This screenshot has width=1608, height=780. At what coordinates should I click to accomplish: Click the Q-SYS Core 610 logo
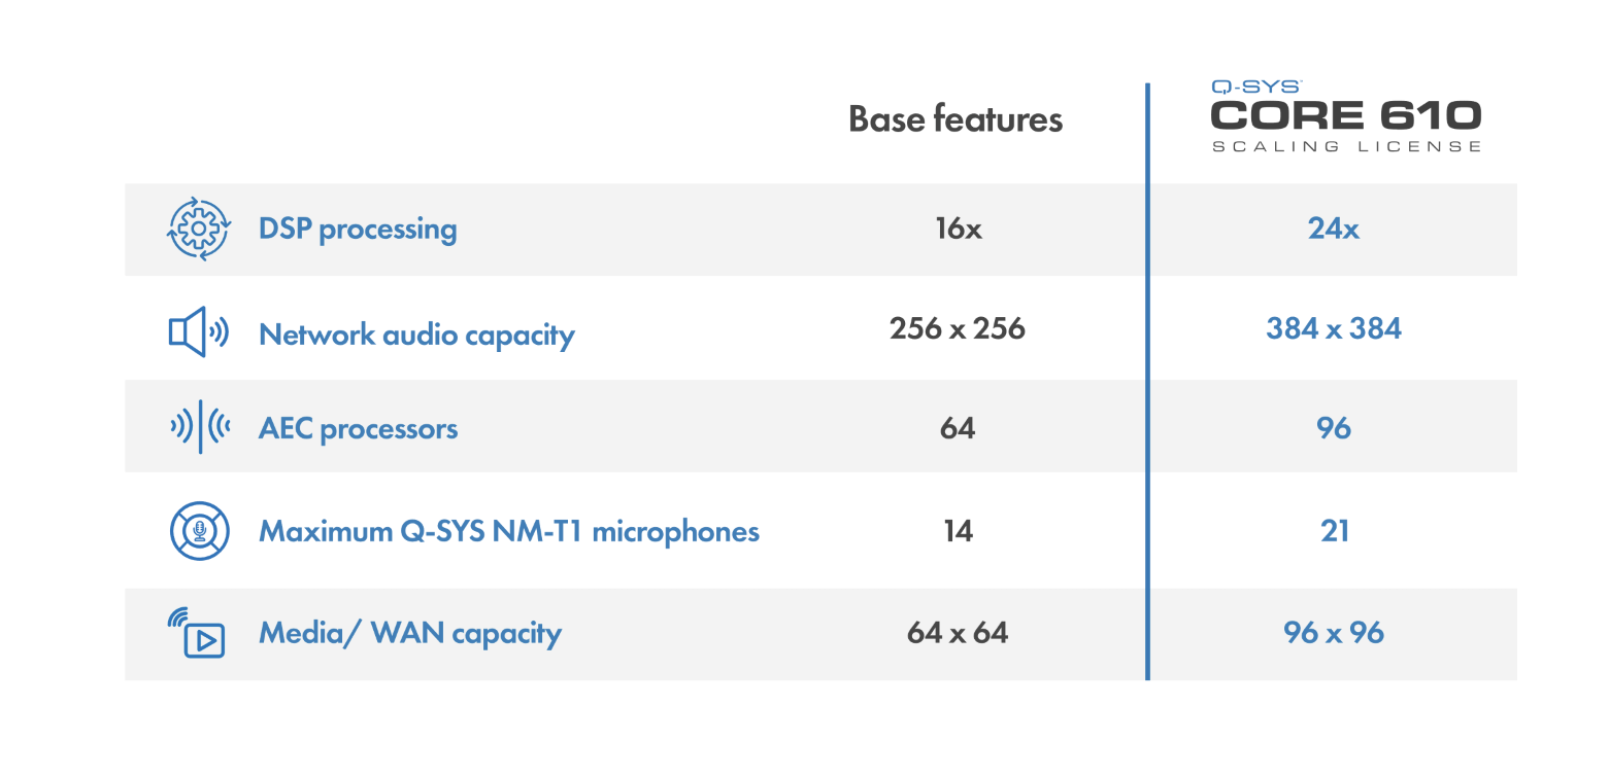click(x=1346, y=116)
